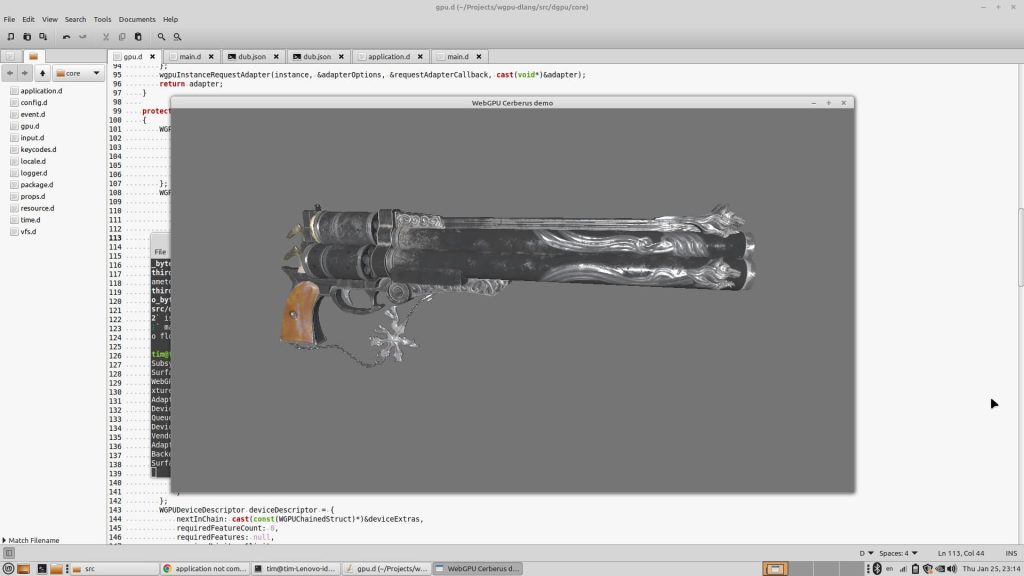Open the search and replace tool
Image resolution: width=1024 pixels, height=576 pixels.
178,37
